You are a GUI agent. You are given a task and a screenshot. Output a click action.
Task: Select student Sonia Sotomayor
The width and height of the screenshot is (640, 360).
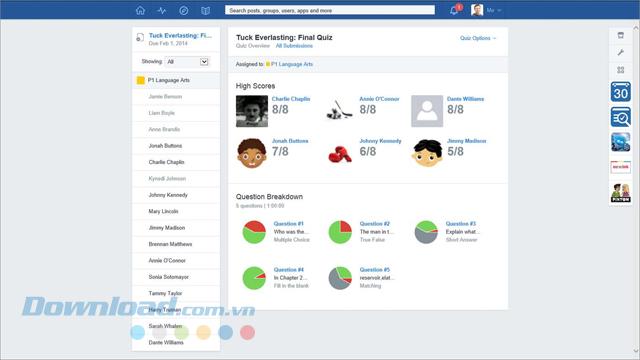pyautogui.click(x=169, y=277)
